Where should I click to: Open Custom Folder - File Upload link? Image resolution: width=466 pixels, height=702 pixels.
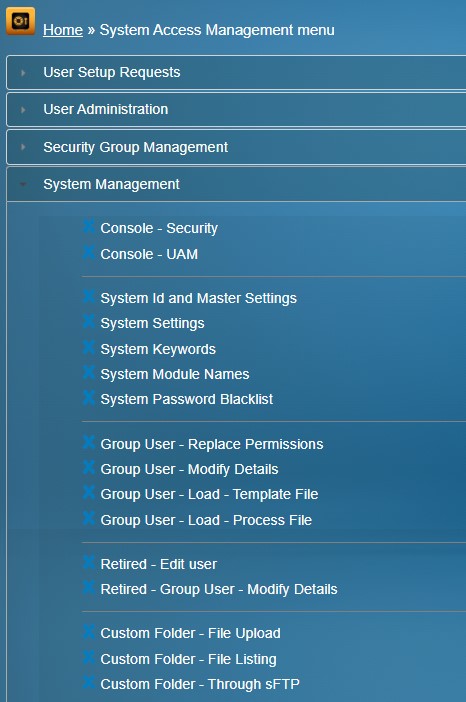(x=190, y=634)
